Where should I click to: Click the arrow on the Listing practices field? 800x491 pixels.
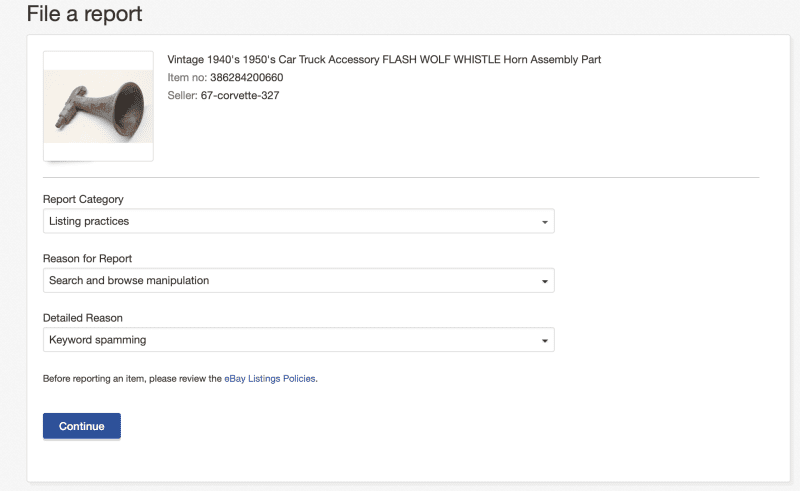(544, 222)
